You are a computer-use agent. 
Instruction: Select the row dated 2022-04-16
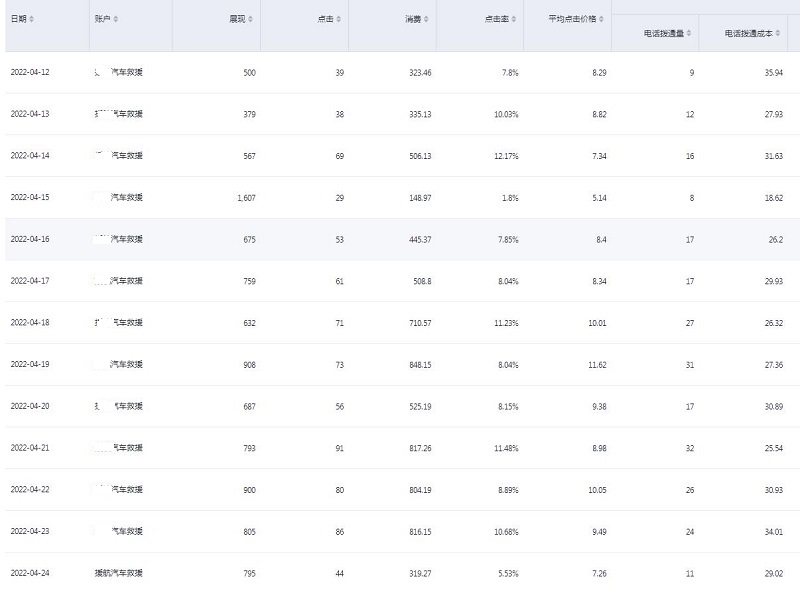pos(29,239)
